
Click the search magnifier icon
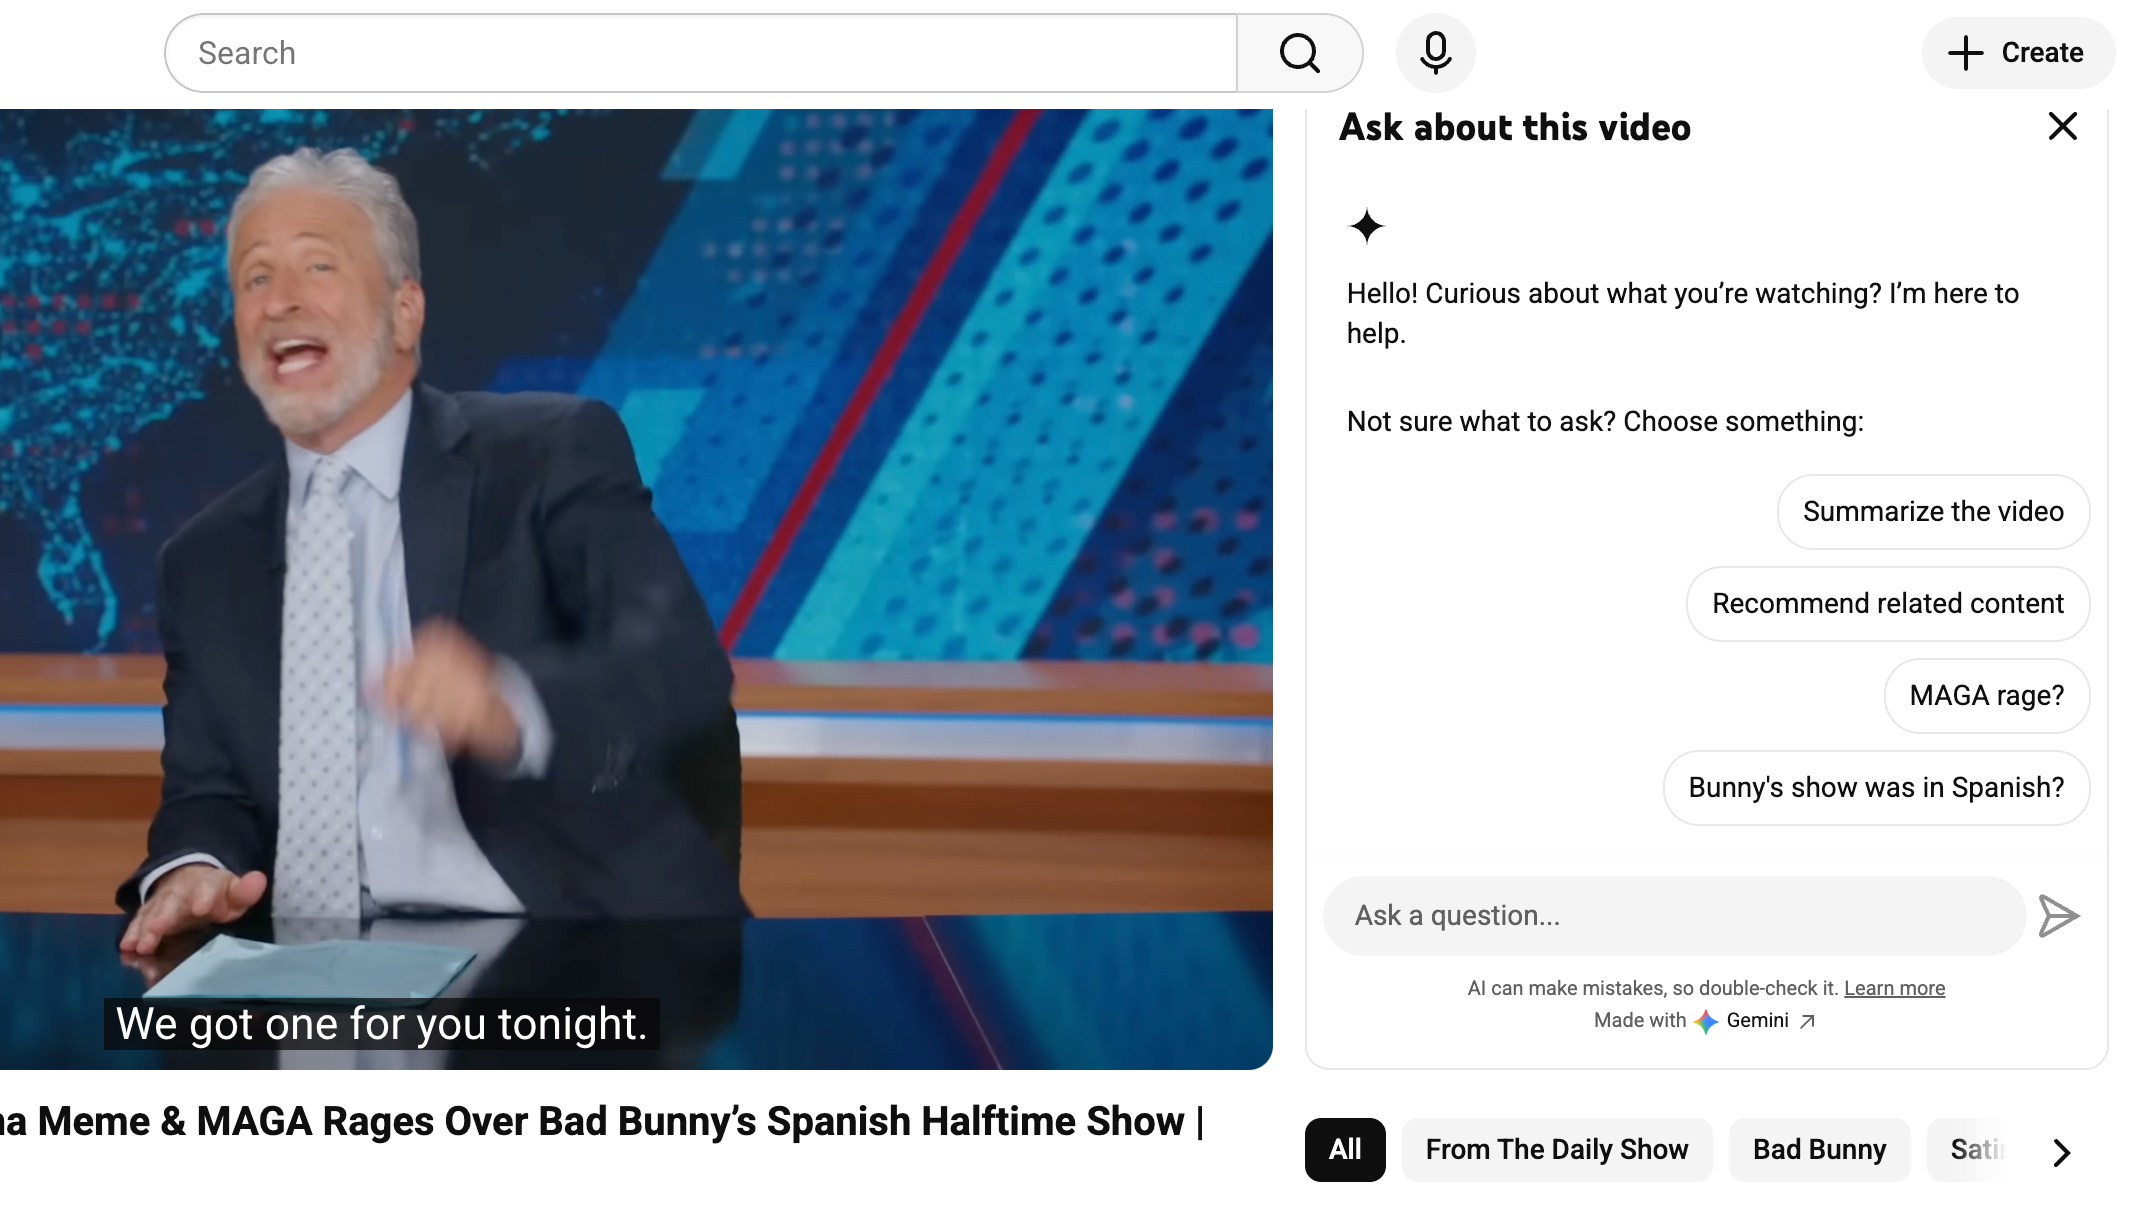point(1299,52)
